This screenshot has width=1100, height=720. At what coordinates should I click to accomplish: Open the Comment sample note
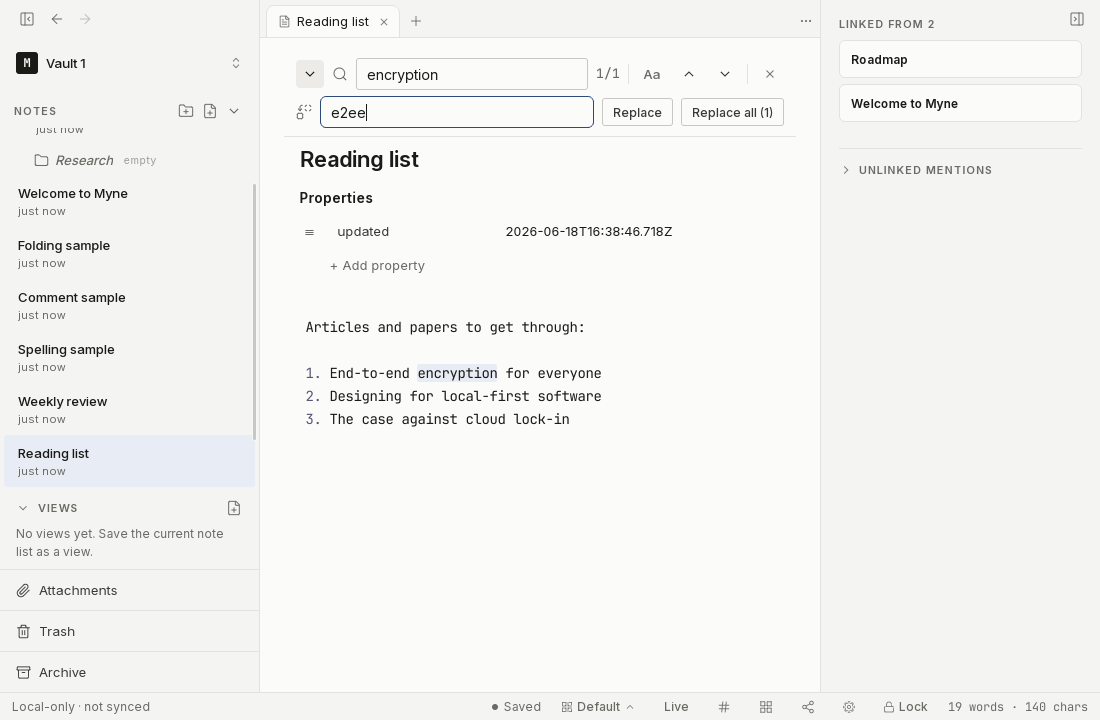129,305
